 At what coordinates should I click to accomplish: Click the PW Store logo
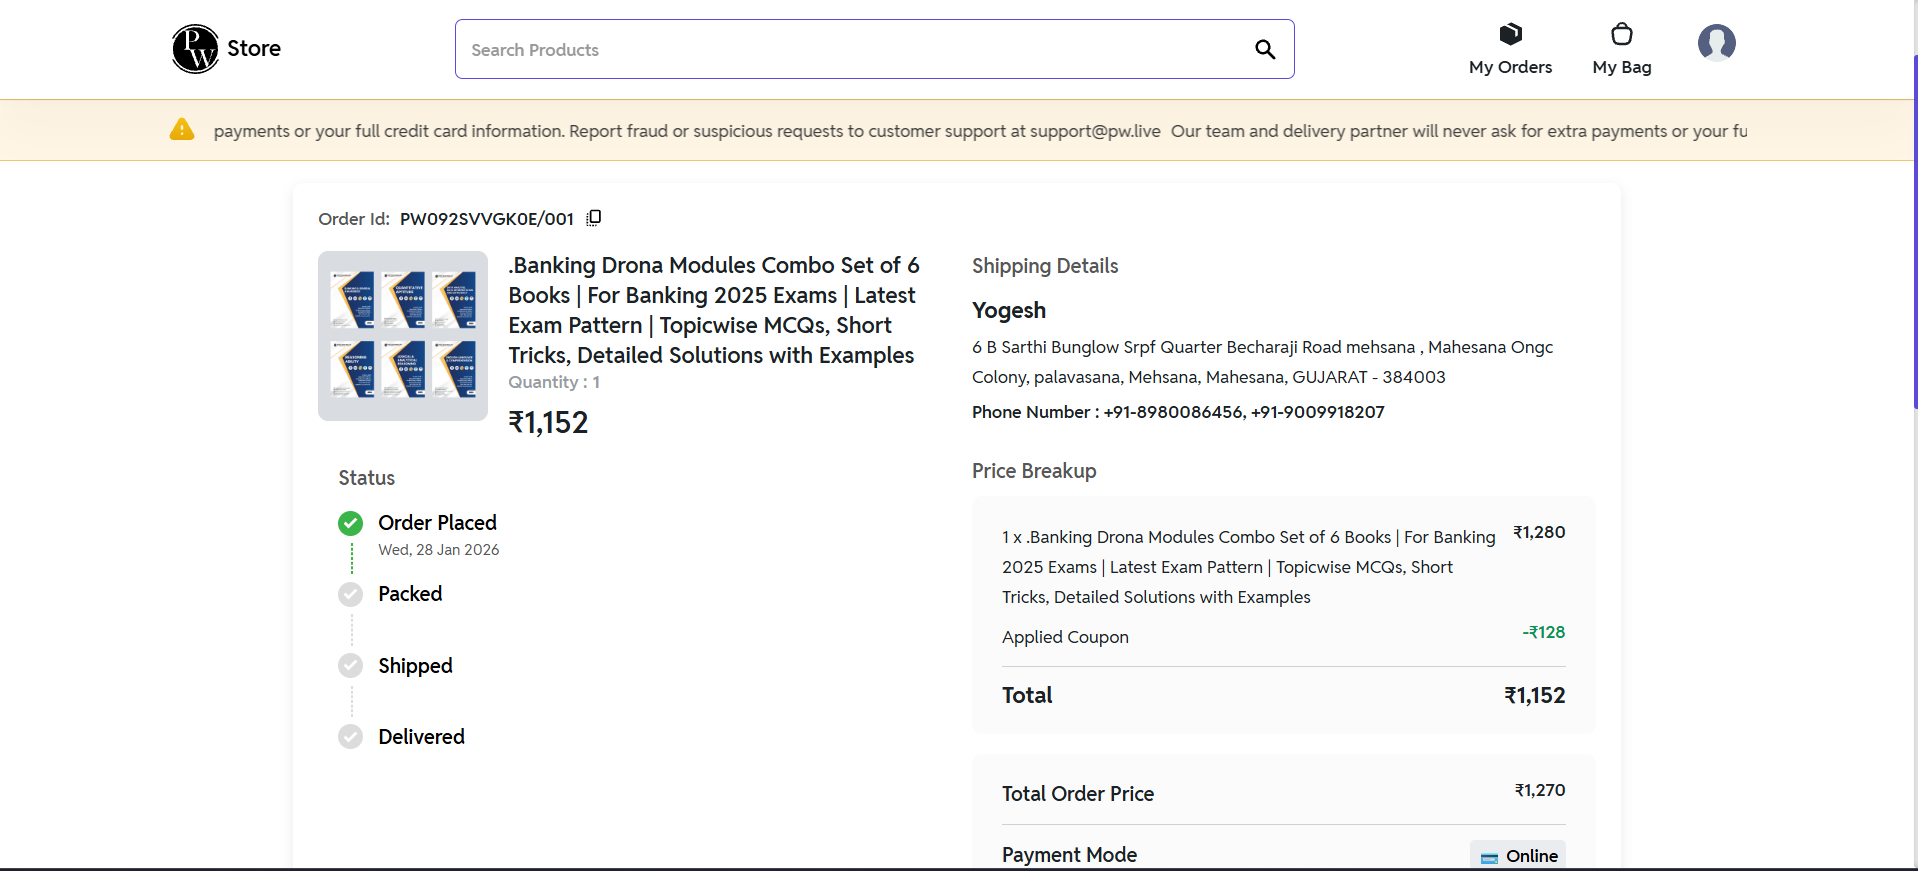pos(195,49)
